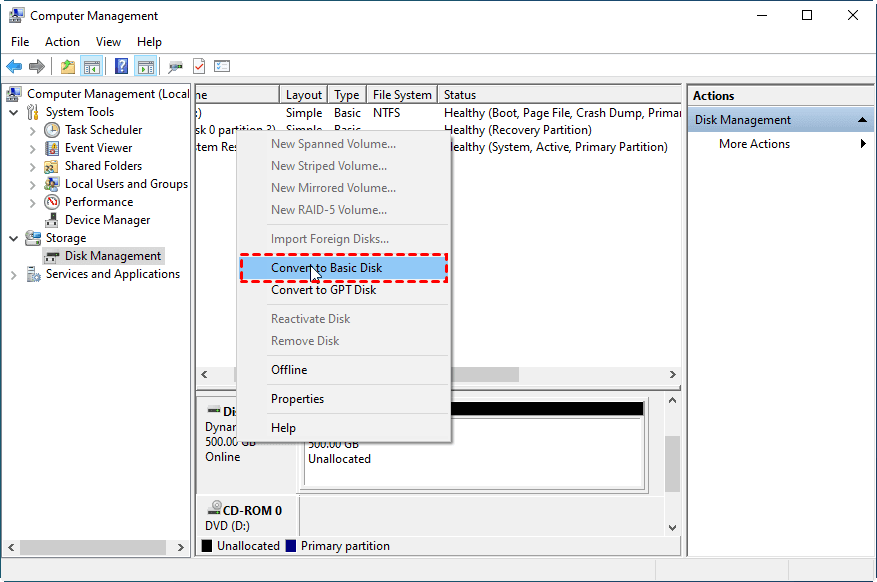
Task: Click the NTFS file system cell
Action: click(386, 113)
